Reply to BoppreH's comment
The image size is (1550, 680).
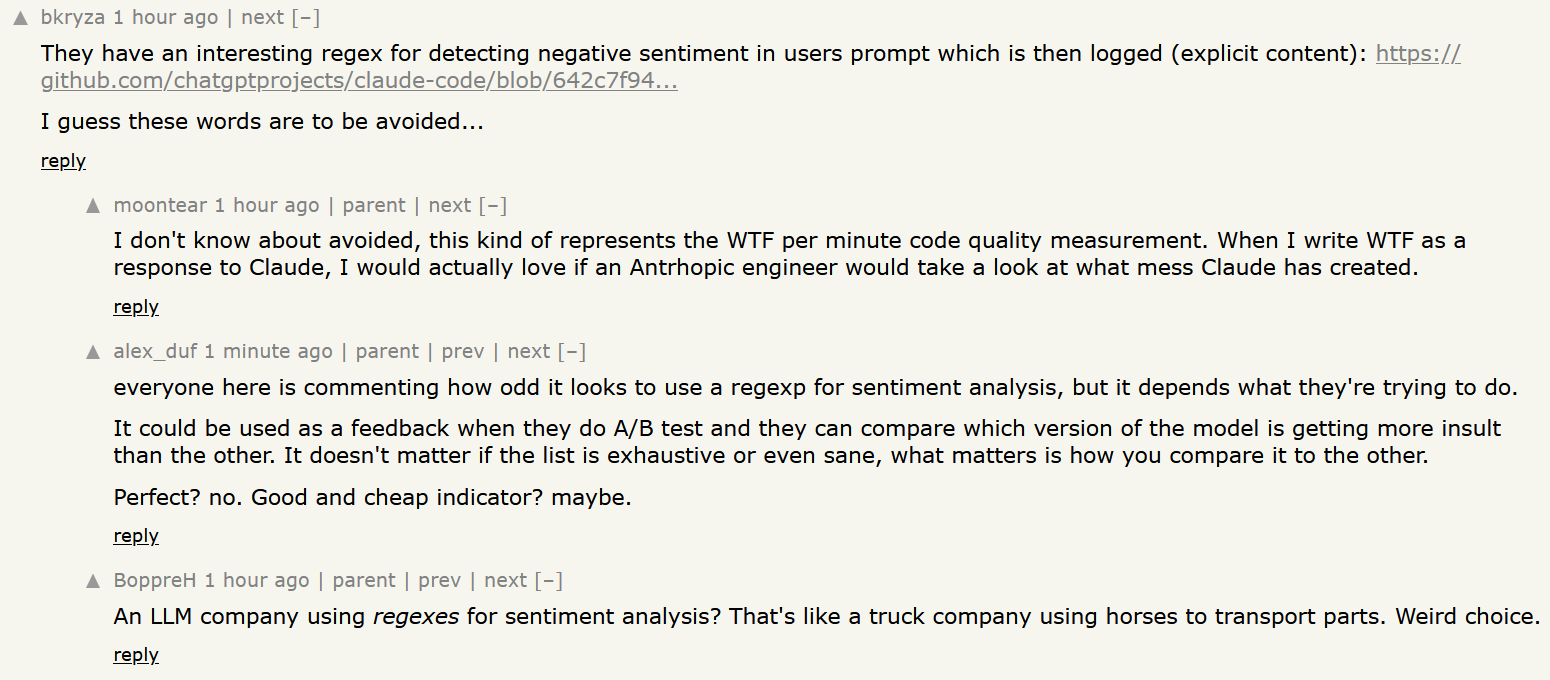point(135,655)
